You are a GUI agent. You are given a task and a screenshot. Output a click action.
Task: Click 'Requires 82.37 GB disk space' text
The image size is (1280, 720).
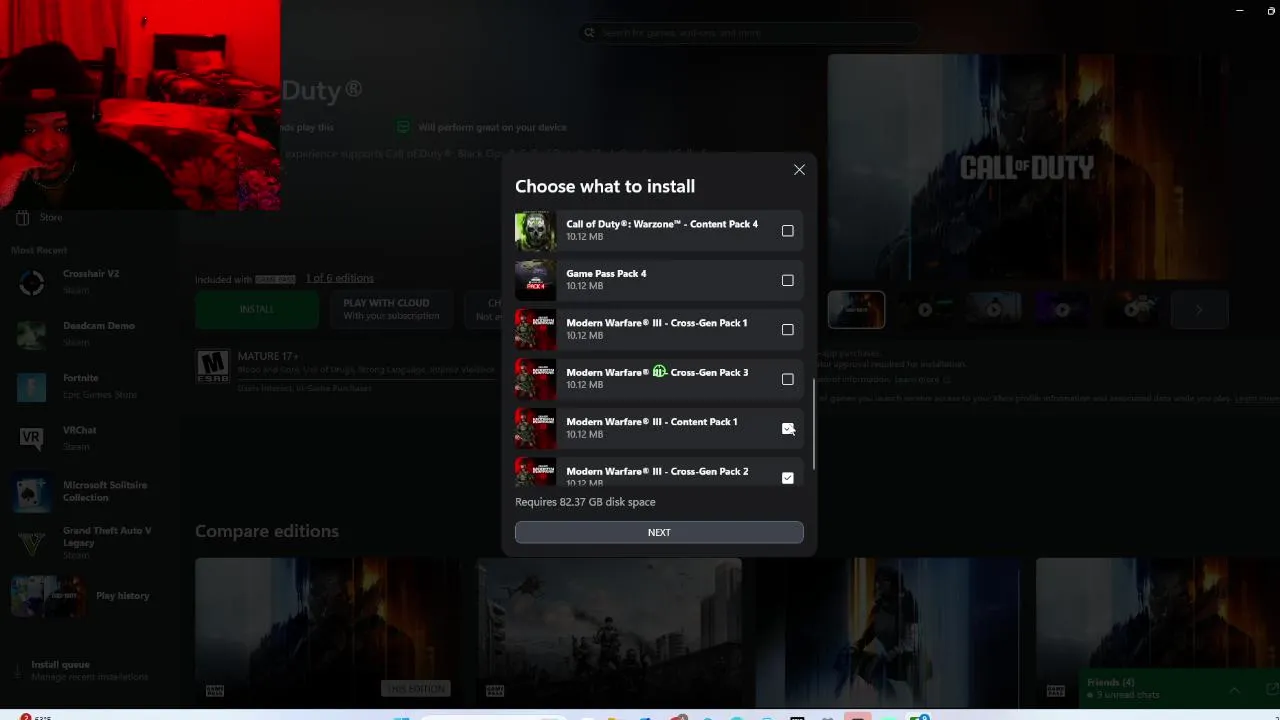(x=585, y=502)
